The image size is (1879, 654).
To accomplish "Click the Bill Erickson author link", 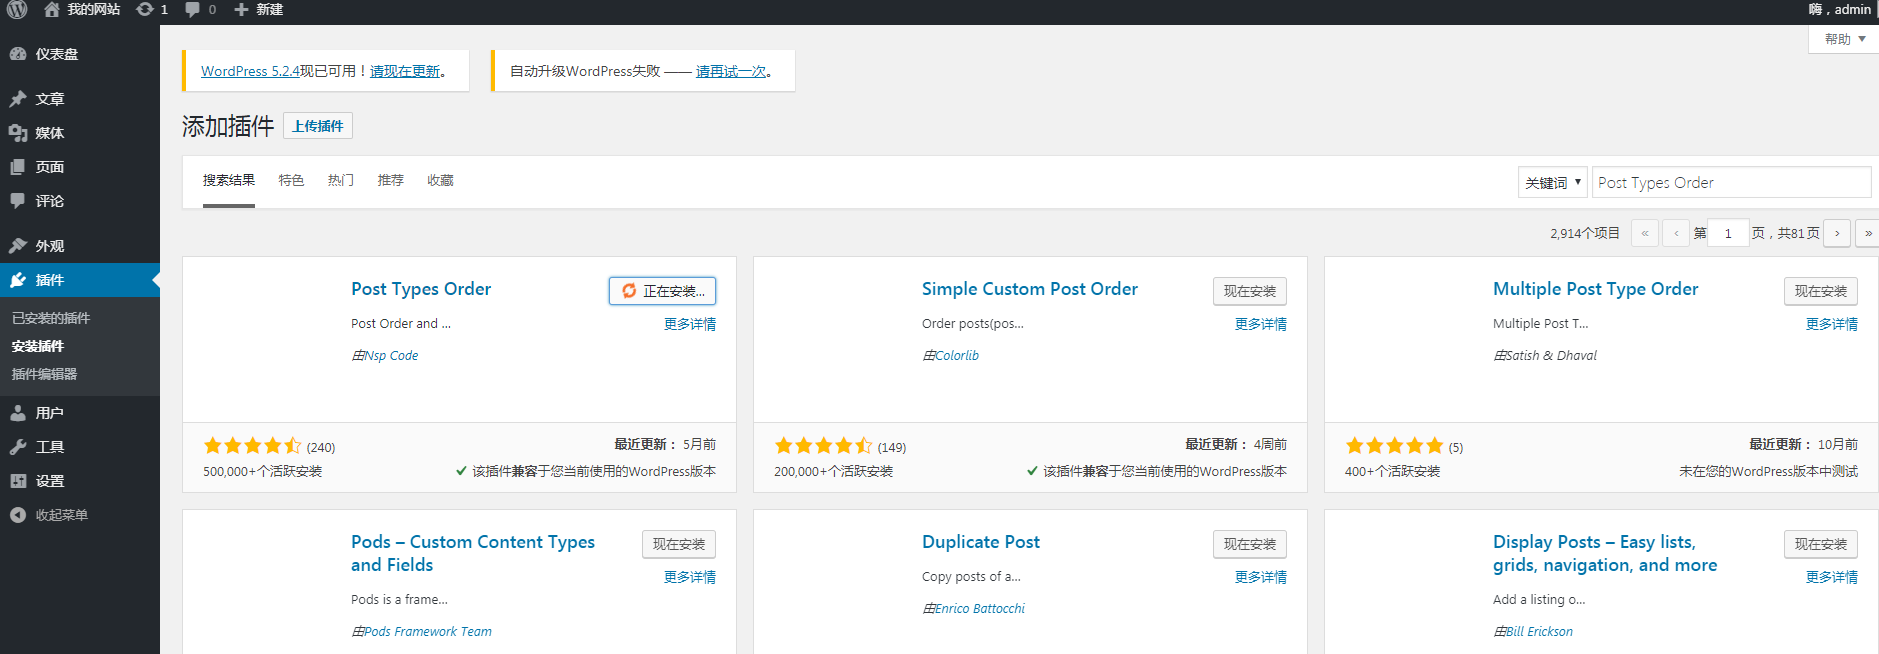I will 1540,631.
